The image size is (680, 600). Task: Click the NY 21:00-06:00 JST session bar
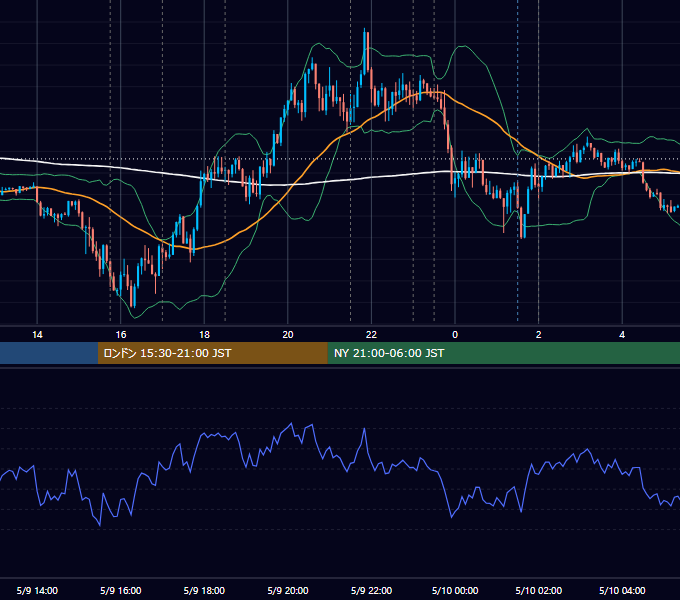[x=503, y=353]
